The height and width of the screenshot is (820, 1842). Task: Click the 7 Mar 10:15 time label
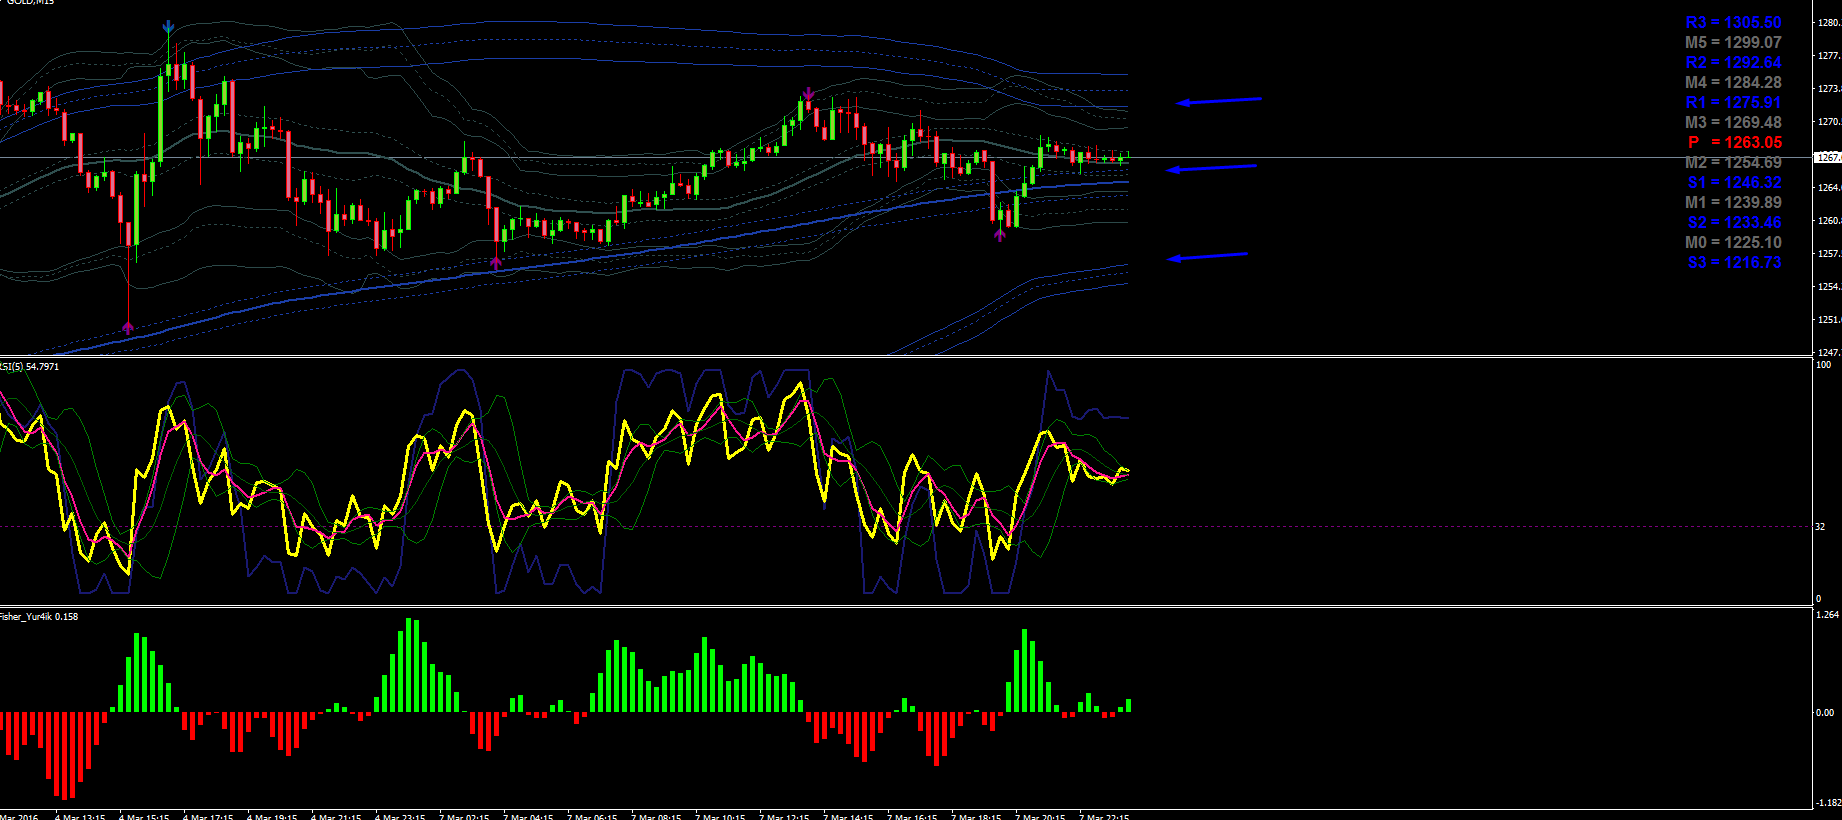721,816
